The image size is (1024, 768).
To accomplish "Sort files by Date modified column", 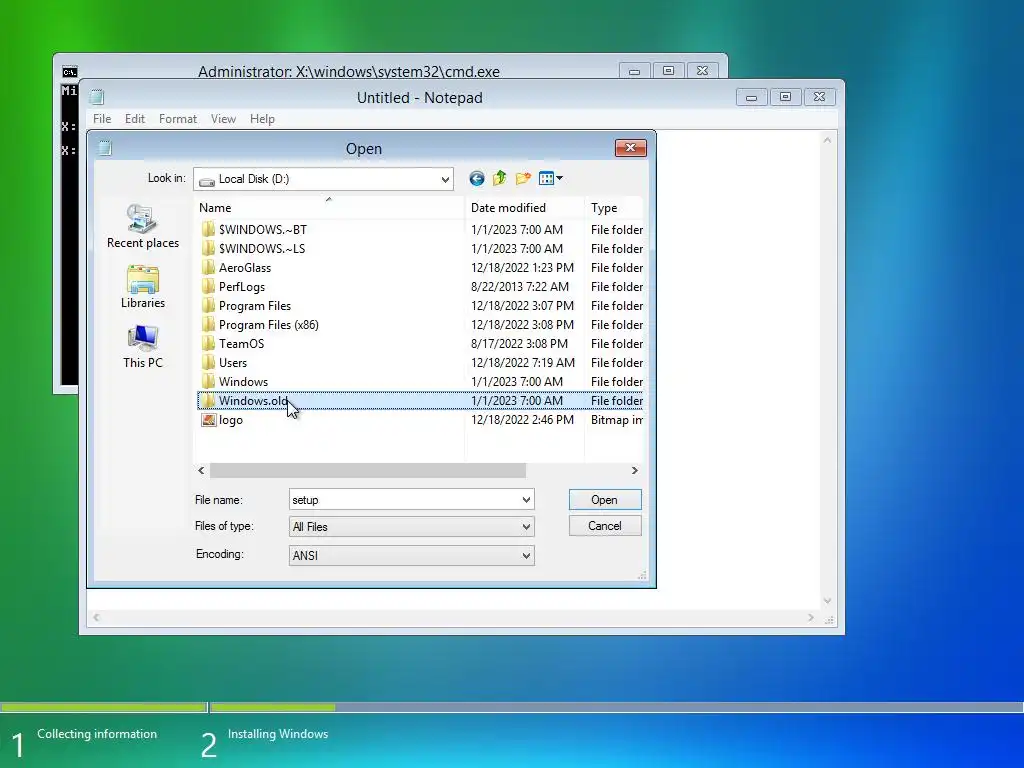I will [524, 208].
